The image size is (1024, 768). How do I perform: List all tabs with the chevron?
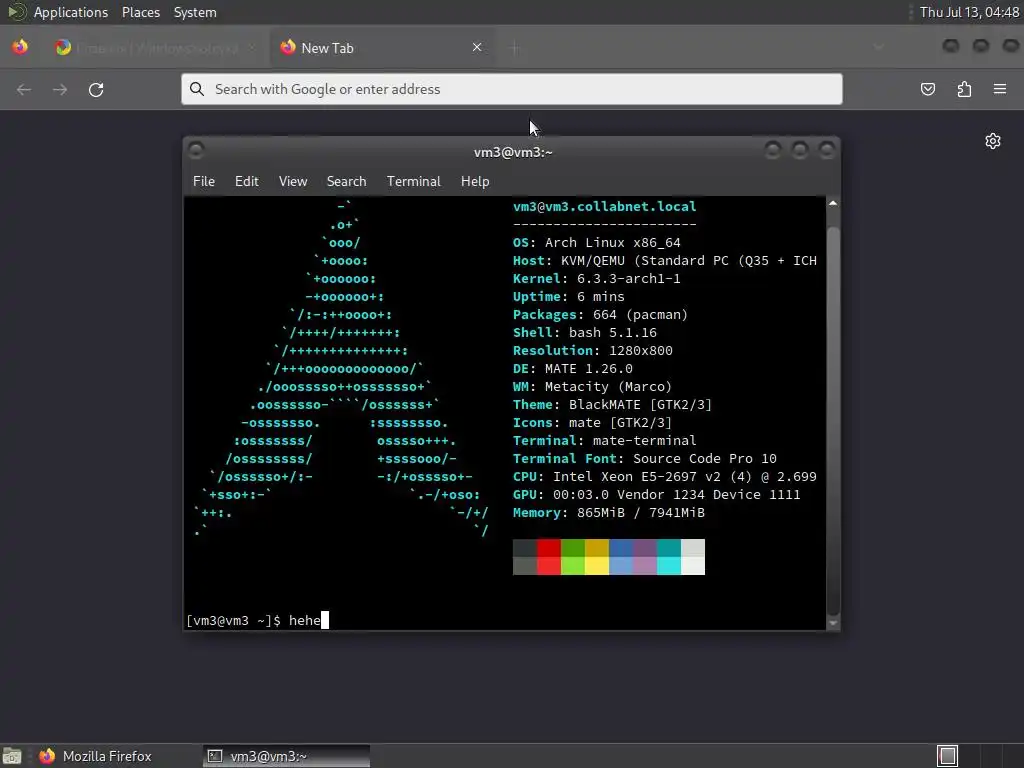[878, 47]
